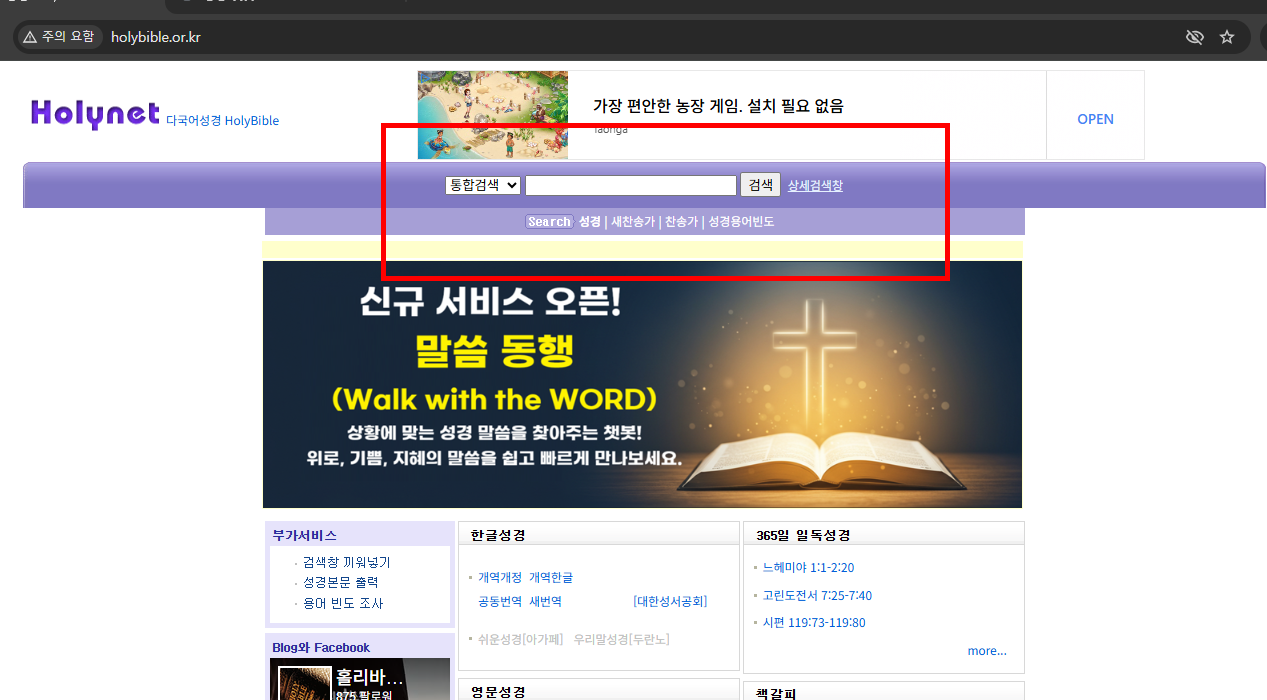Click the 찬송가 link in the search row
The height and width of the screenshot is (700, 1267).
click(681, 221)
